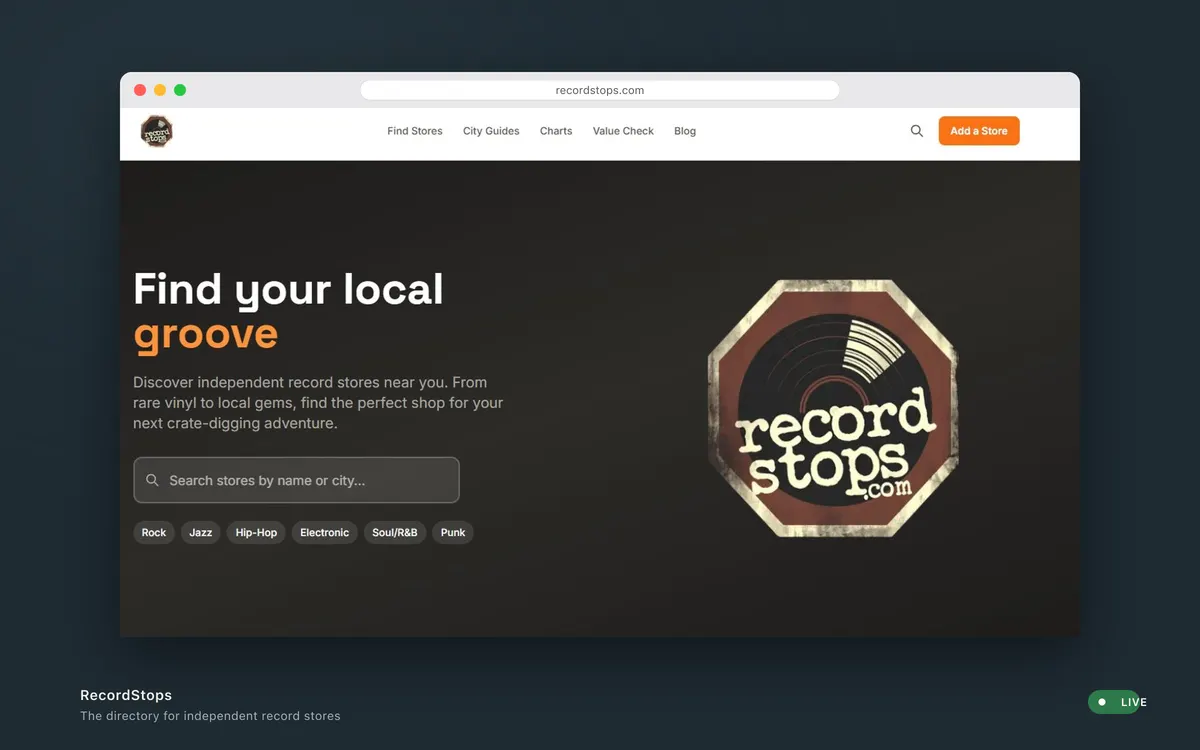Click the recordstops.com address bar

pos(600,90)
